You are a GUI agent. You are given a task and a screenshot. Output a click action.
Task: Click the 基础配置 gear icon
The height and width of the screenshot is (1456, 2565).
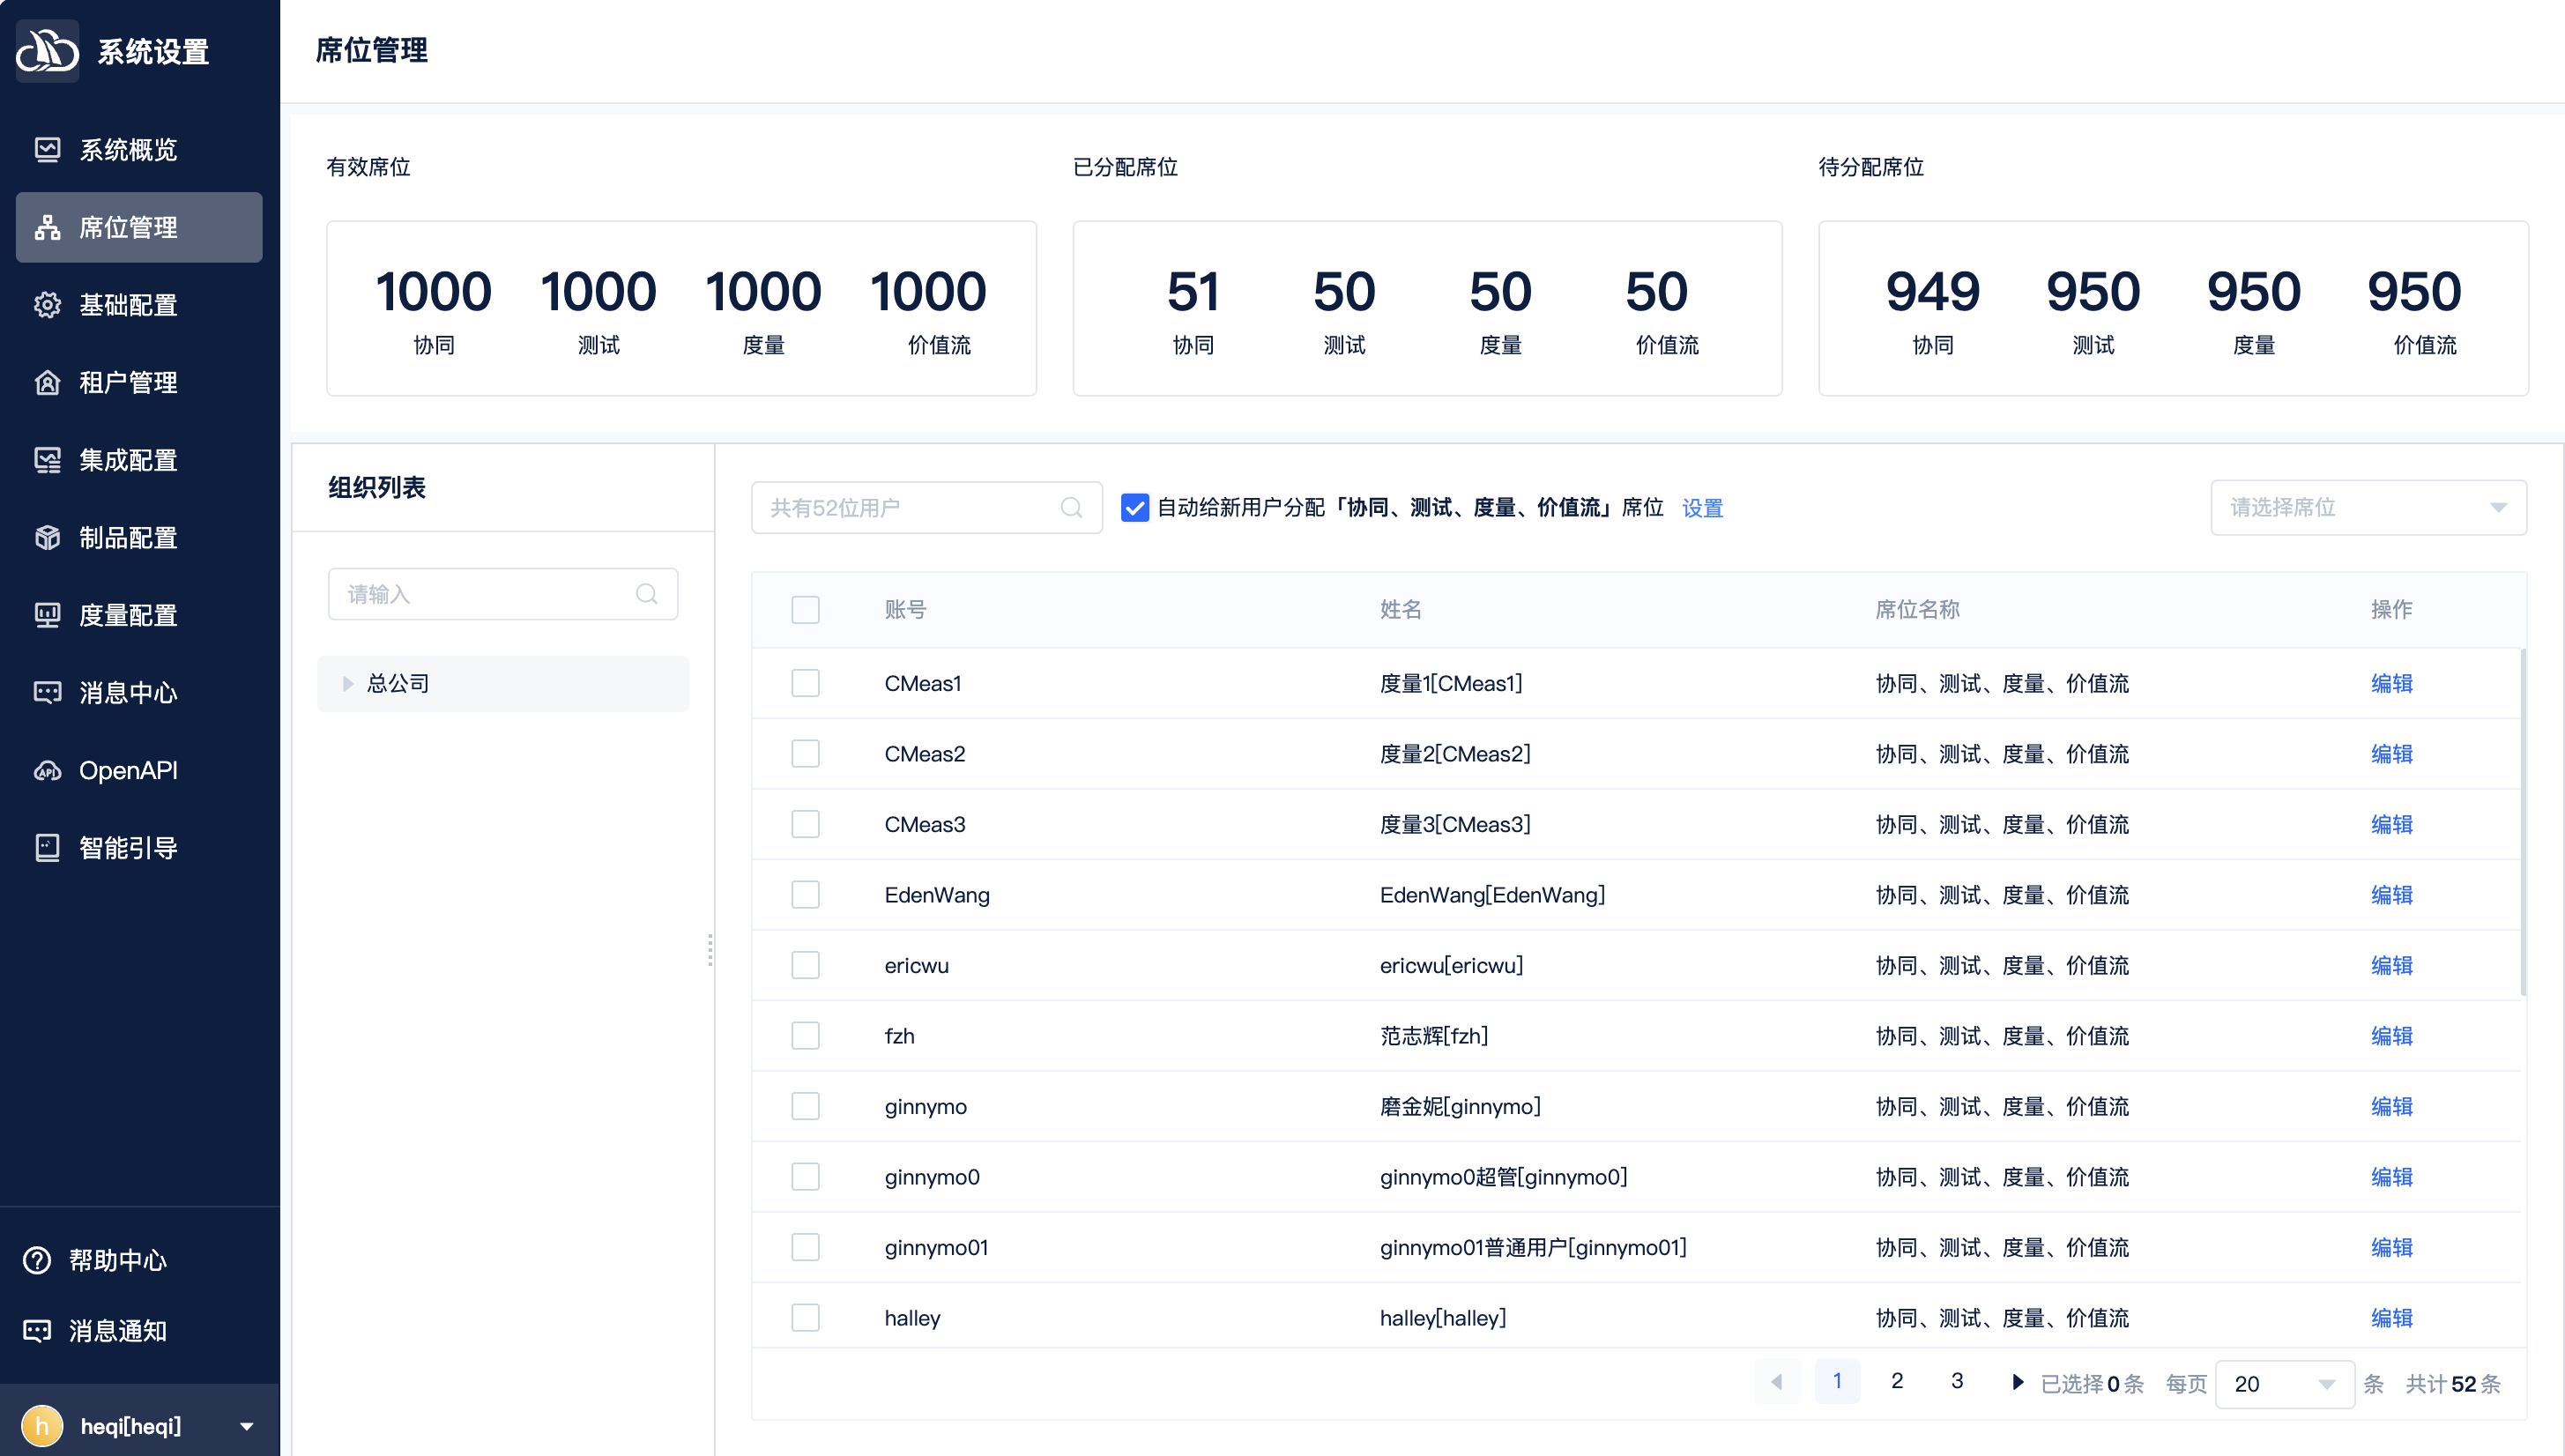[47, 305]
